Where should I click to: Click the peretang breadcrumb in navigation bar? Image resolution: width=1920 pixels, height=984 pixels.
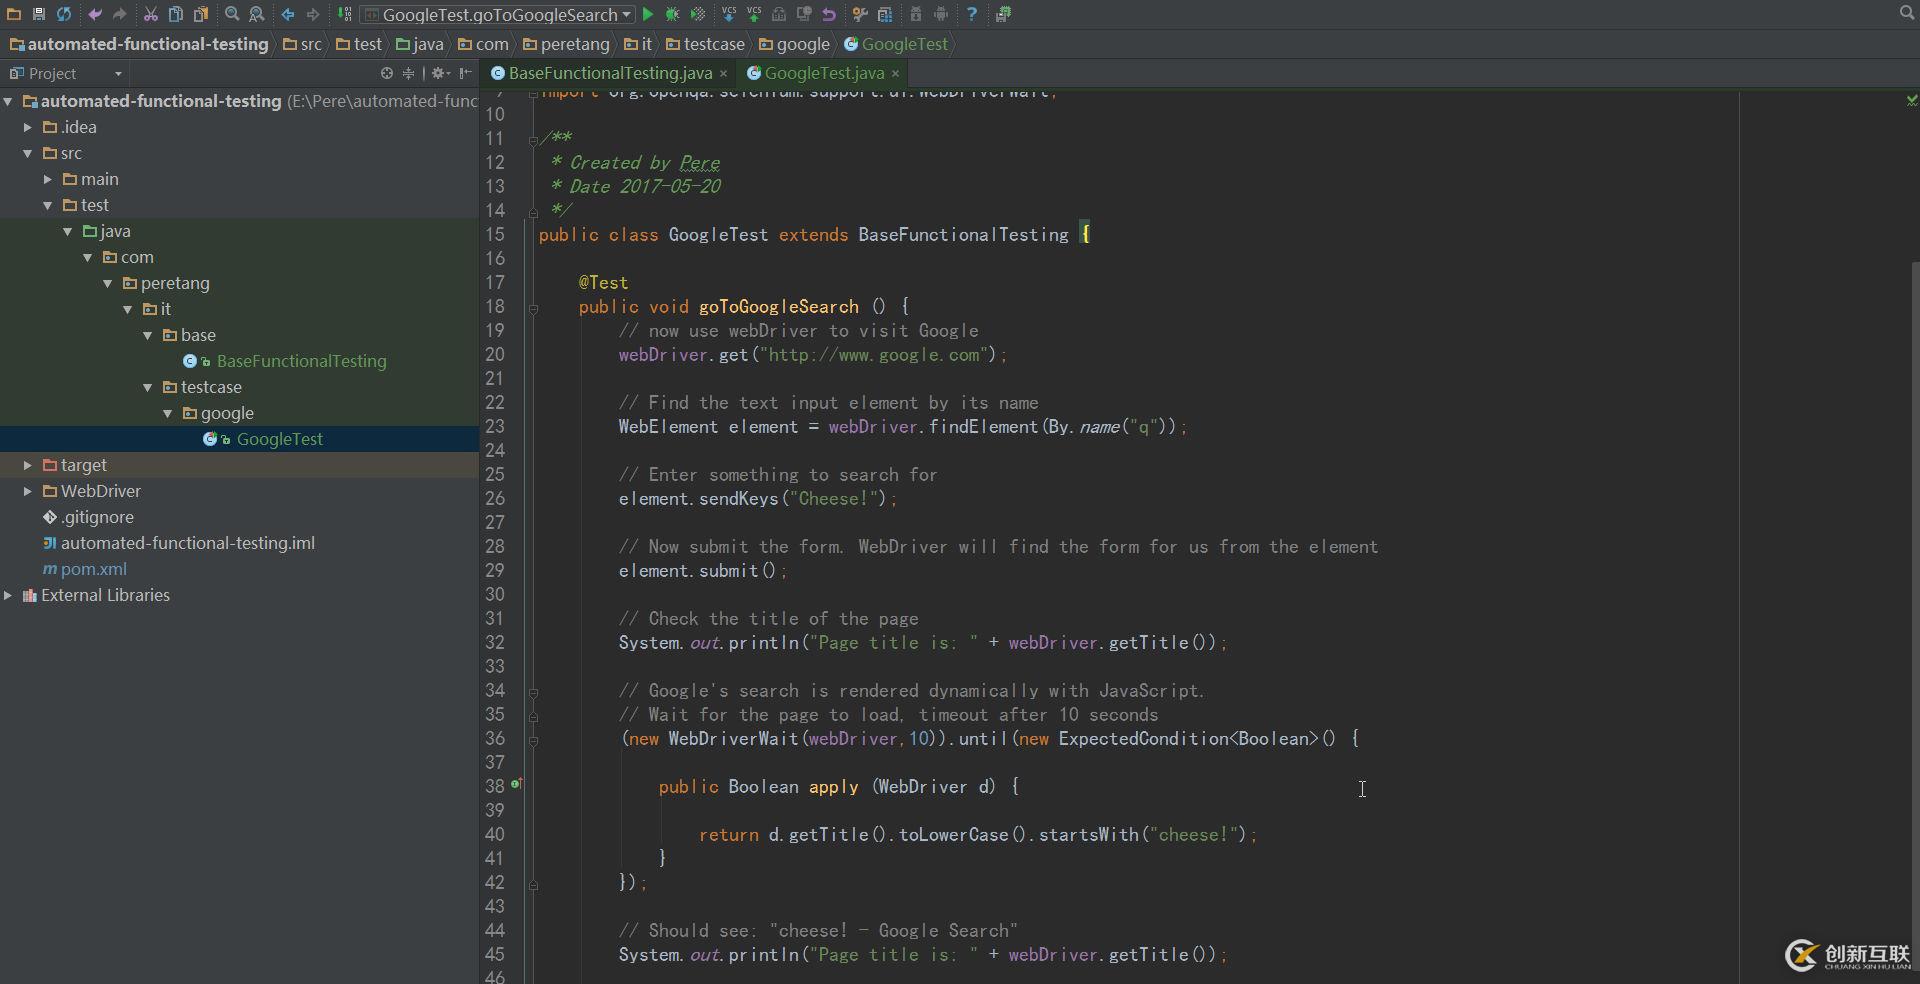pos(566,44)
